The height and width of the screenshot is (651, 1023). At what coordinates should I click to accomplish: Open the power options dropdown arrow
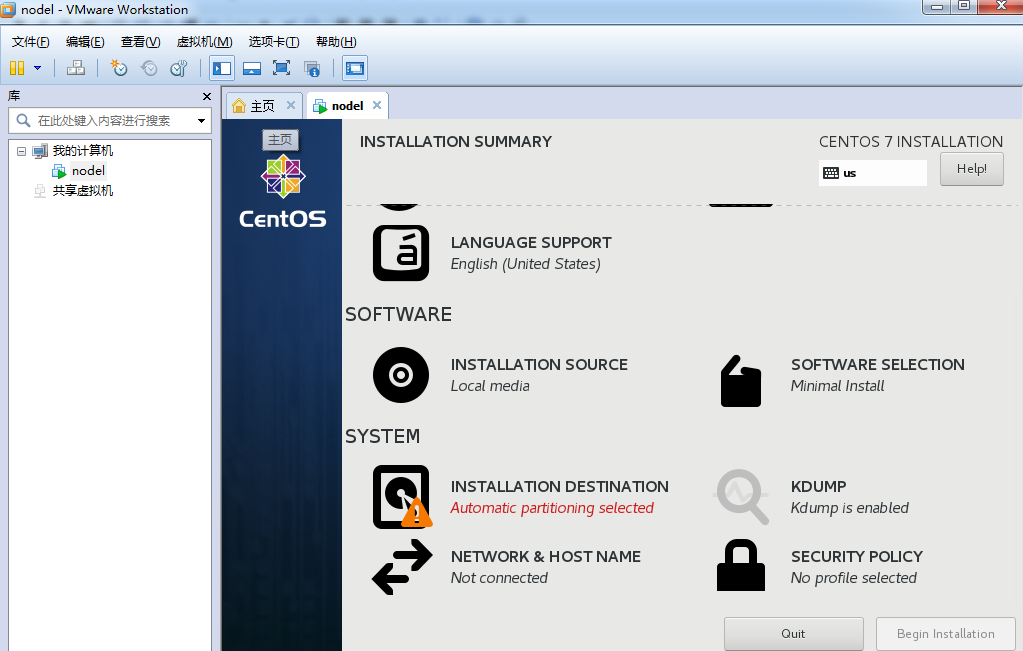[x=38, y=68]
